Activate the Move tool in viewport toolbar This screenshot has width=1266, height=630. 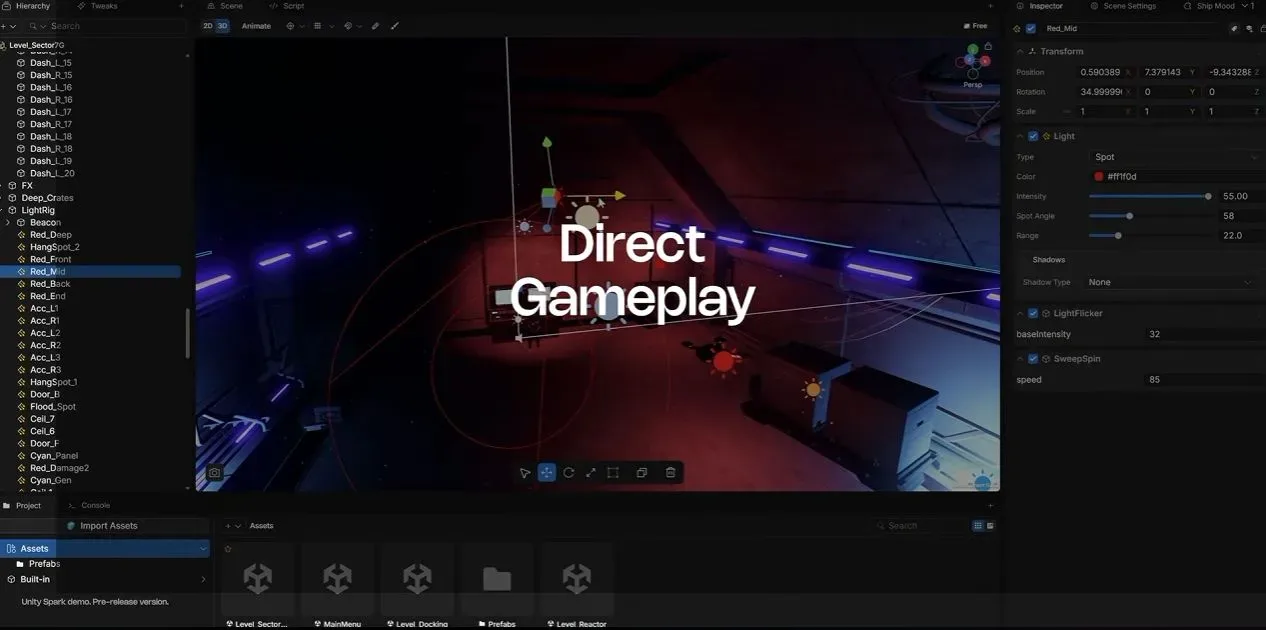547,473
